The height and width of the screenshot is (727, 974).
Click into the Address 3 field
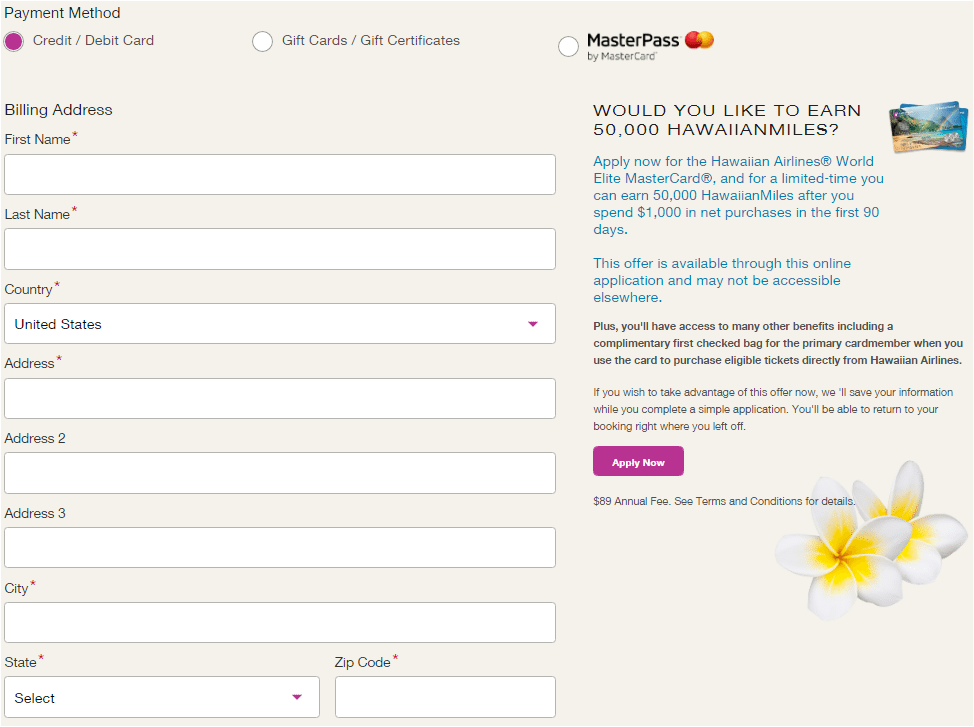point(280,547)
